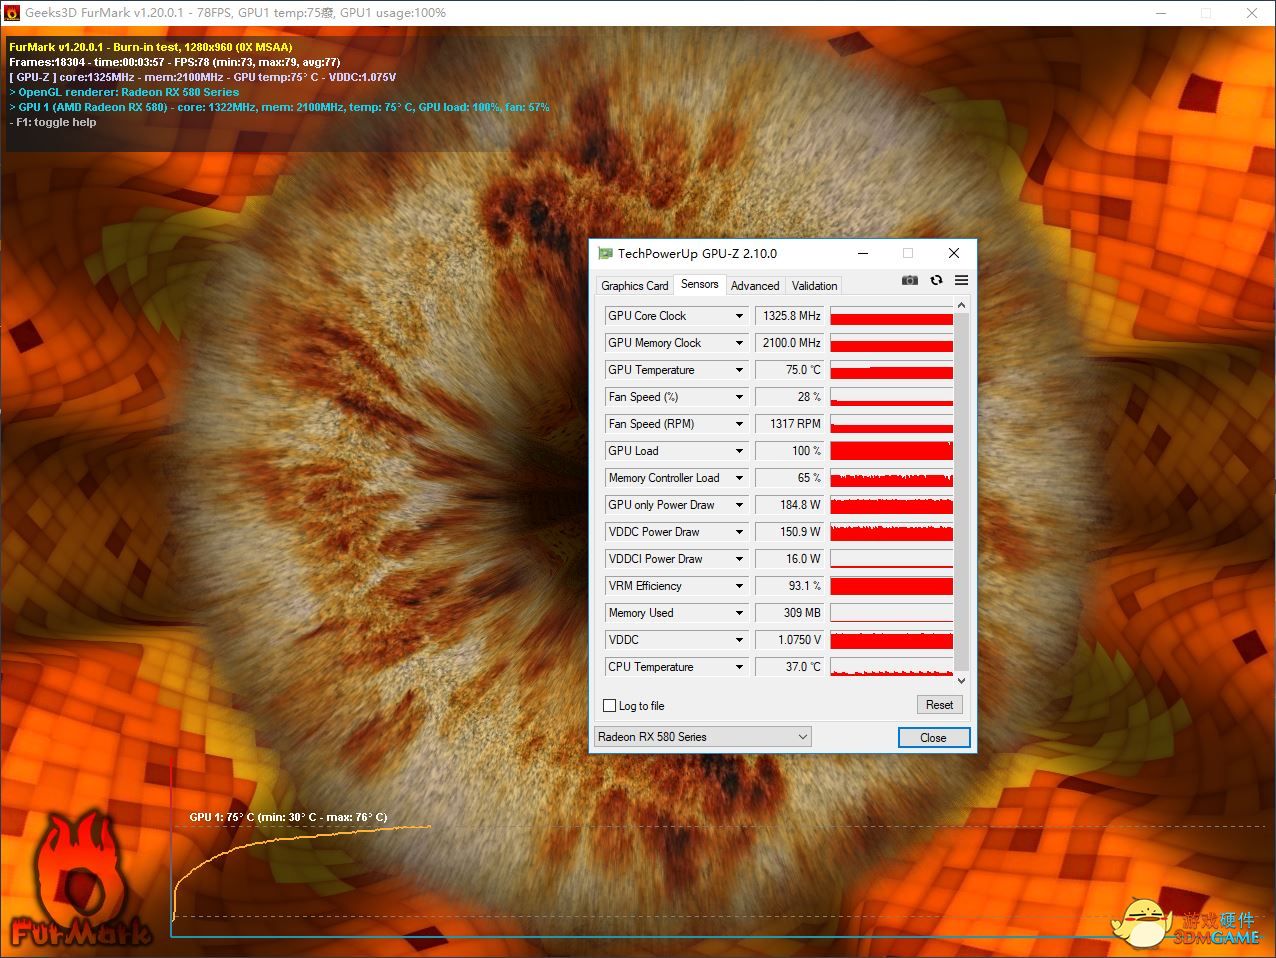Click the GPU-Z screenshot camera icon
Viewport: 1276px width, 958px height.
[x=909, y=280]
